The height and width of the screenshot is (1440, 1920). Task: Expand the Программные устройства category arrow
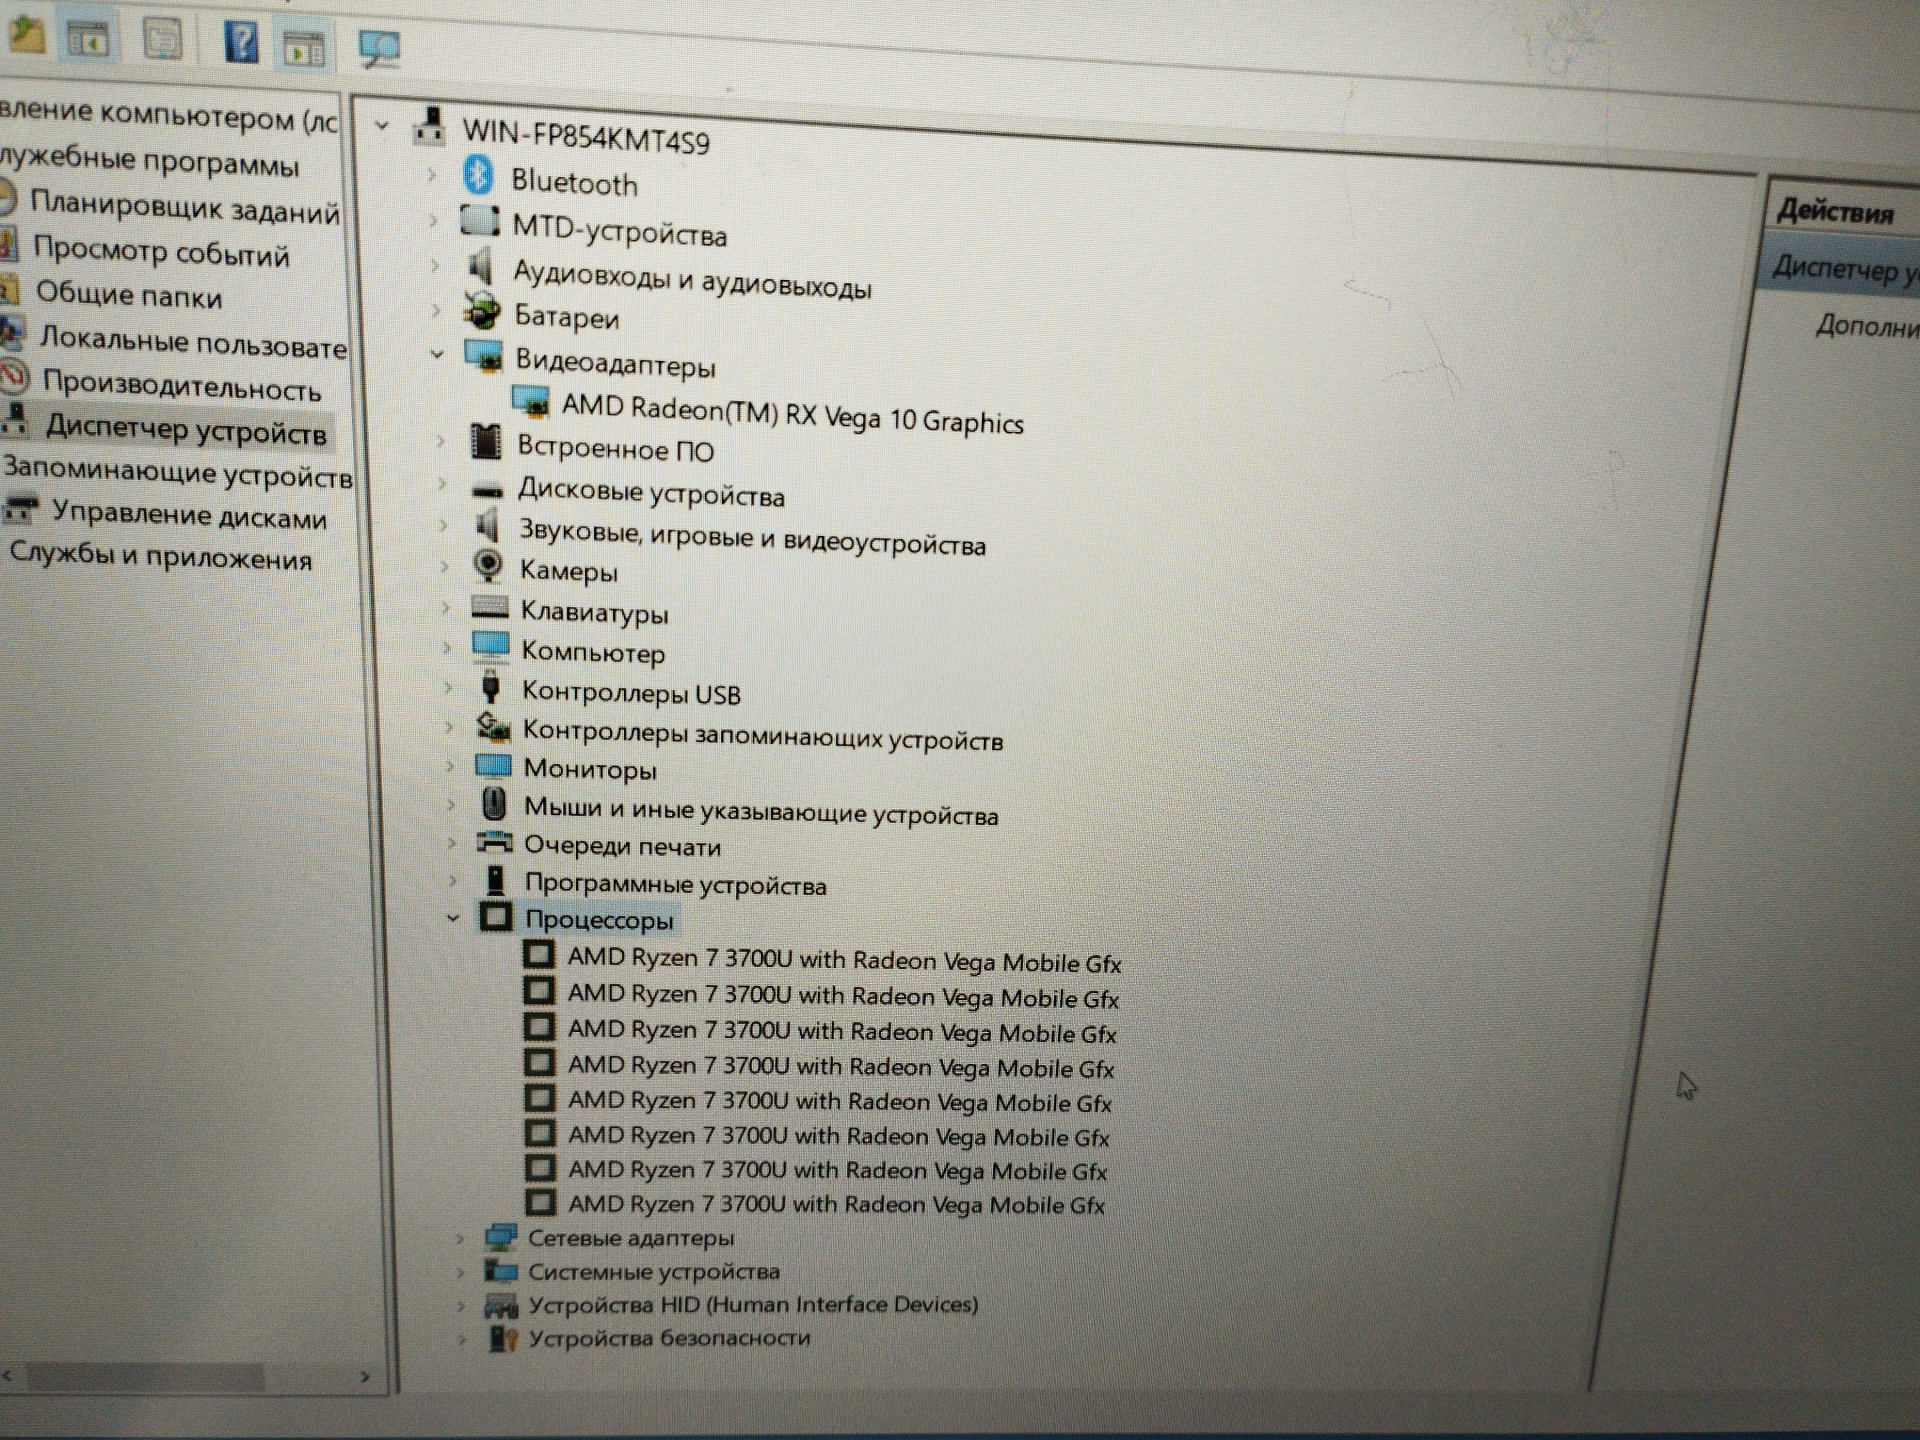(453, 881)
